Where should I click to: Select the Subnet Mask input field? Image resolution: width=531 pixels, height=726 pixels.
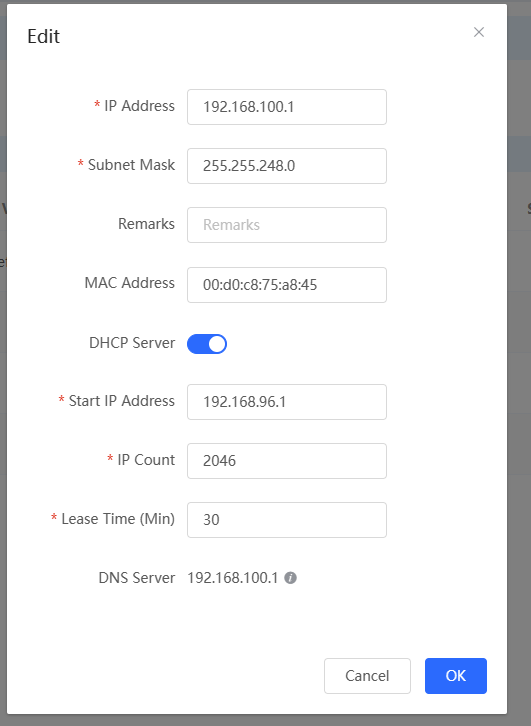287,166
